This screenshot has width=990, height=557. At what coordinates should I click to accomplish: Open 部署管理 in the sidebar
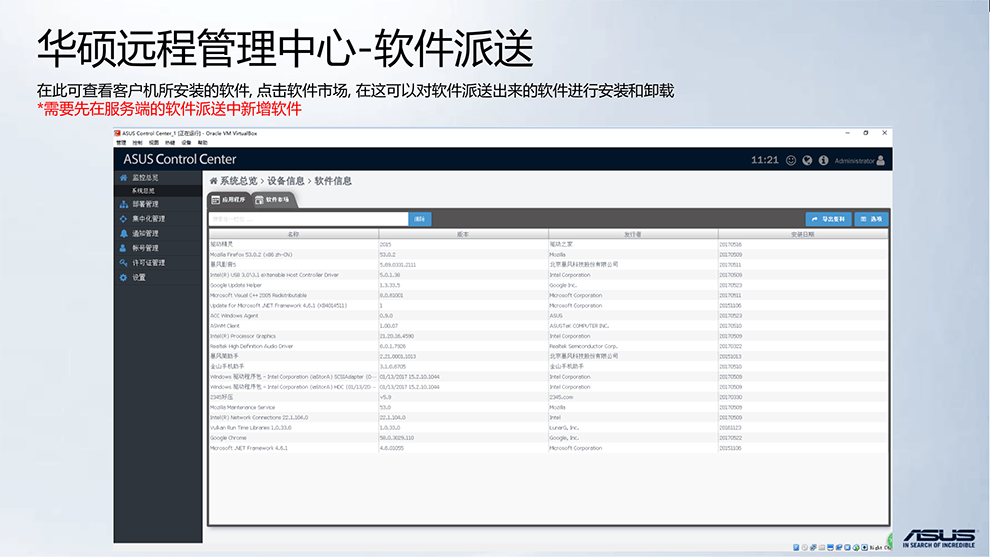coord(145,204)
